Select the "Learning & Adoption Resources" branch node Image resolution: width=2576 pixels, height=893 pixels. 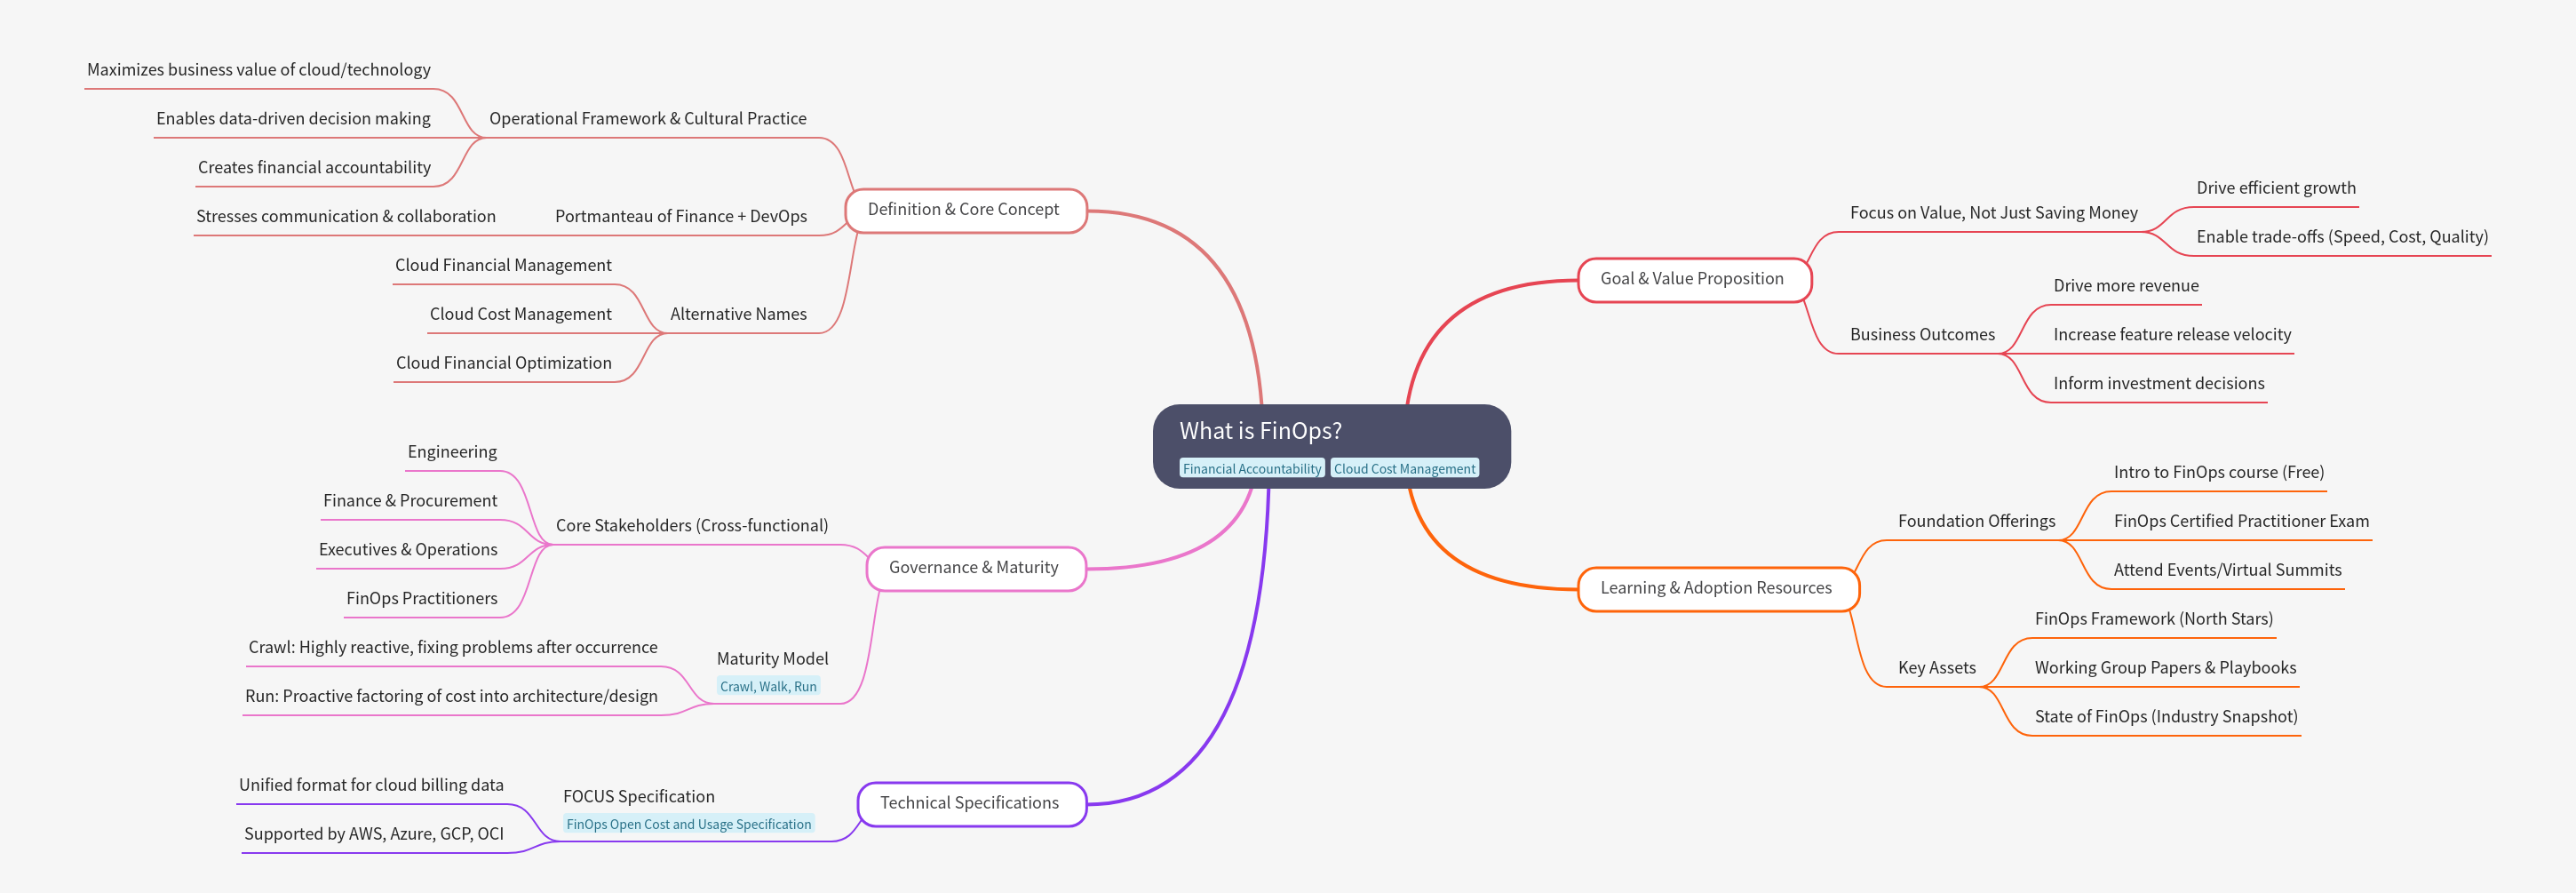coord(1718,588)
